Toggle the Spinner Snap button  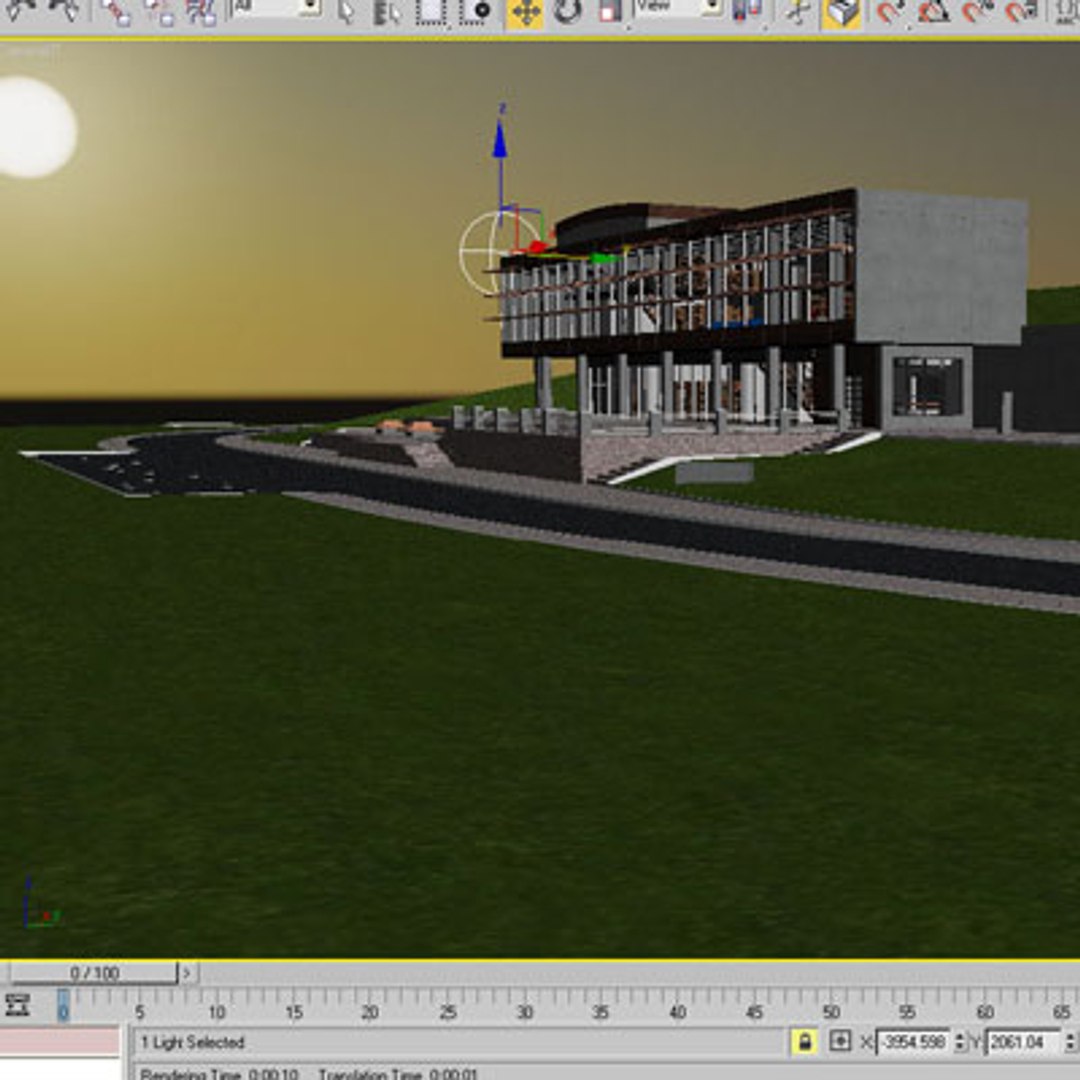[x=1020, y=12]
